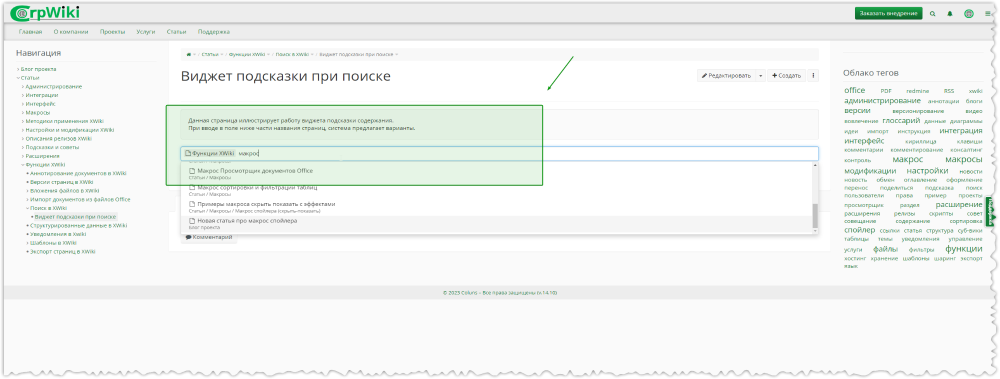
Task: Open the Главная menu item
Action: coord(30,32)
